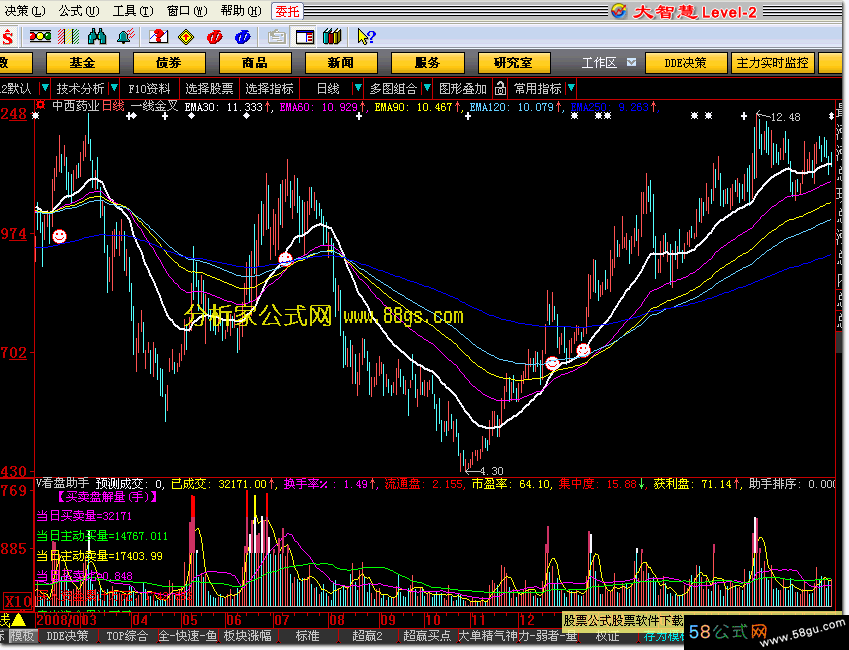Click the DDE决策 yellow button
849x650 pixels.
coord(685,63)
